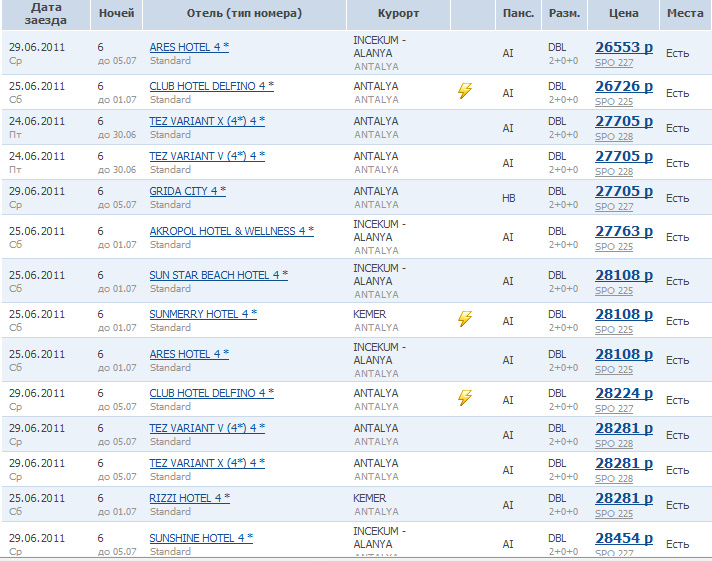Select price 28108 р for SUN STAR BEACH HOTEL
Screen dimensions: 712x561
click(x=624, y=275)
